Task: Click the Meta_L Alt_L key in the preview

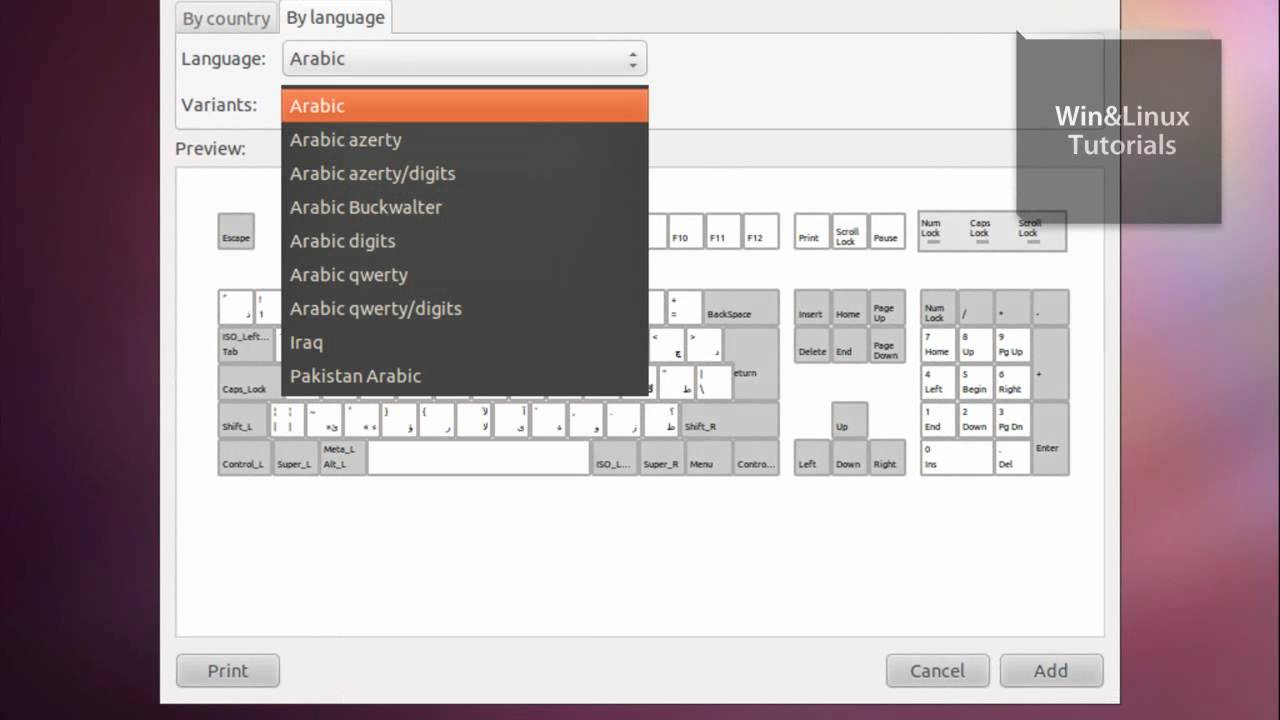Action: pyautogui.click(x=342, y=457)
